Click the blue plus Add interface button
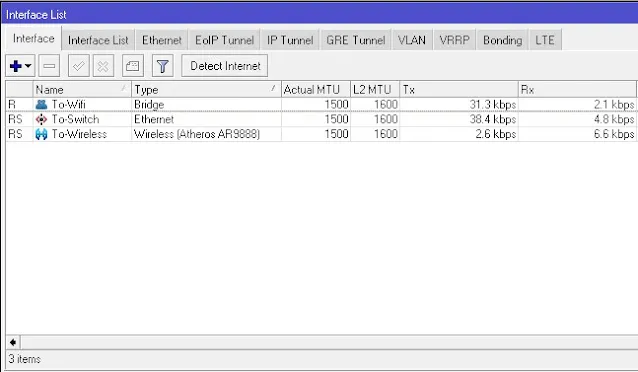Viewport: 638px width, 372px height. click(16, 66)
